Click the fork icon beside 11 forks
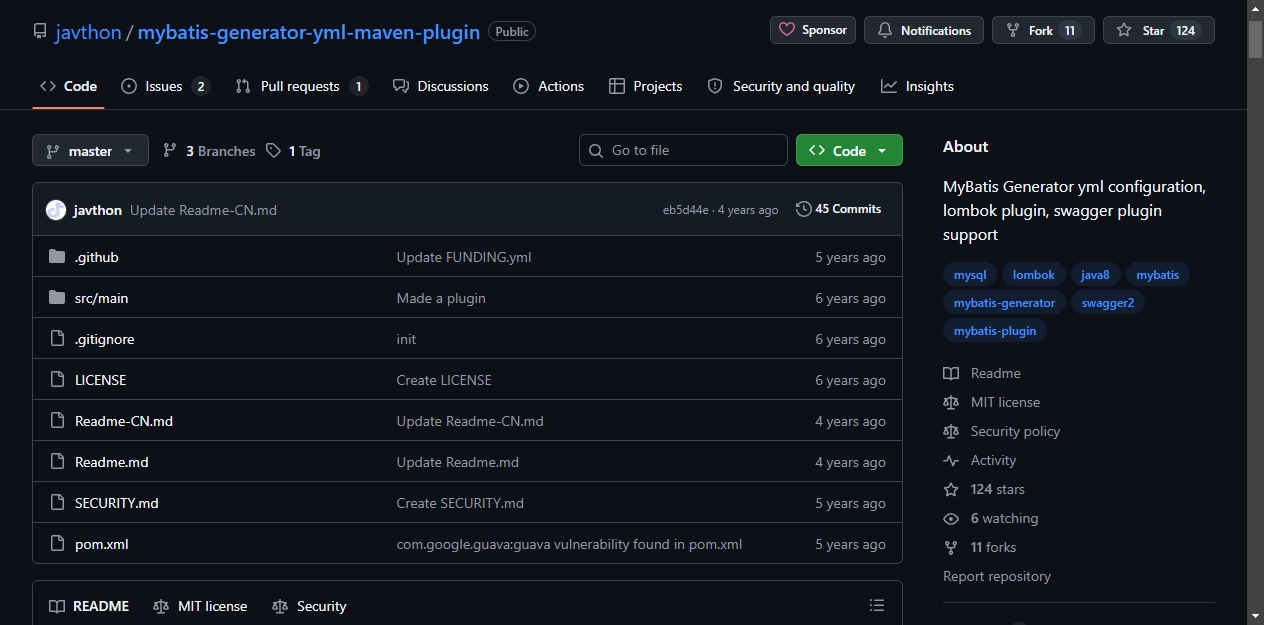Image resolution: width=1264 pixels, height=625 pixels. [x=951, y=547]
